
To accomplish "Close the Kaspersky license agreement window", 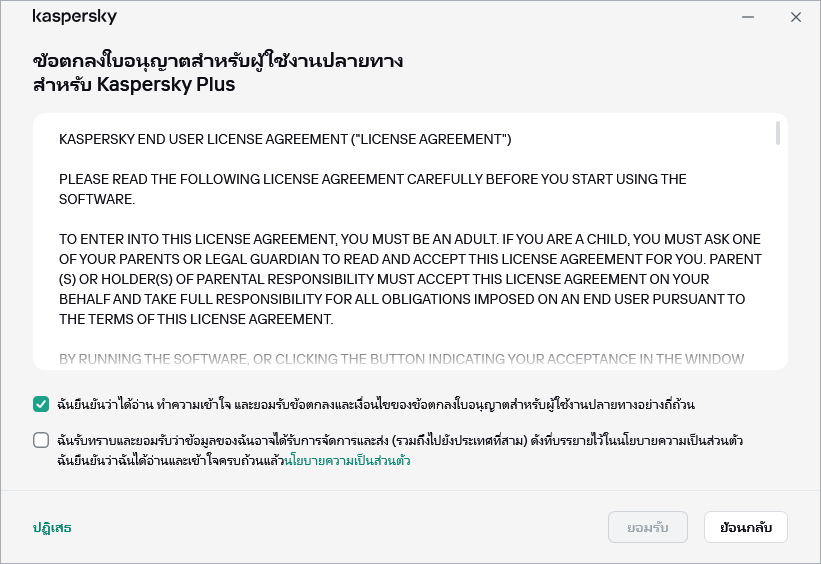I will [x=796, y=17].
